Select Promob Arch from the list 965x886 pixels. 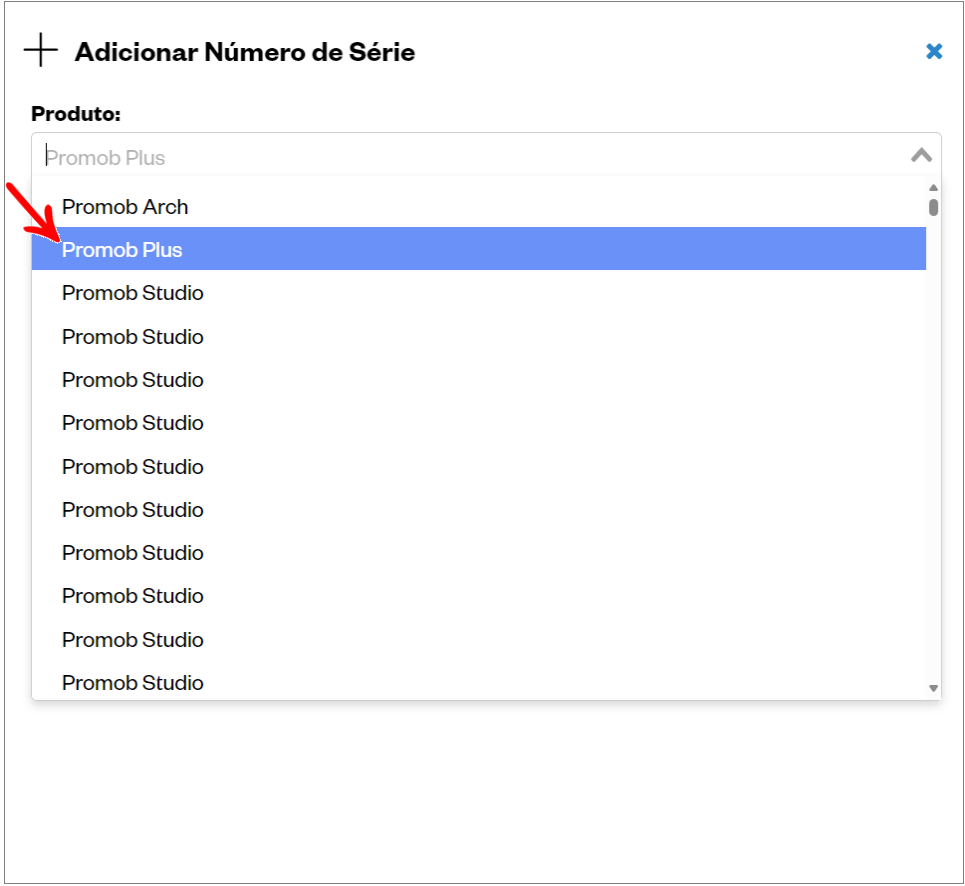pyautogui.click(x=125, y=207)
